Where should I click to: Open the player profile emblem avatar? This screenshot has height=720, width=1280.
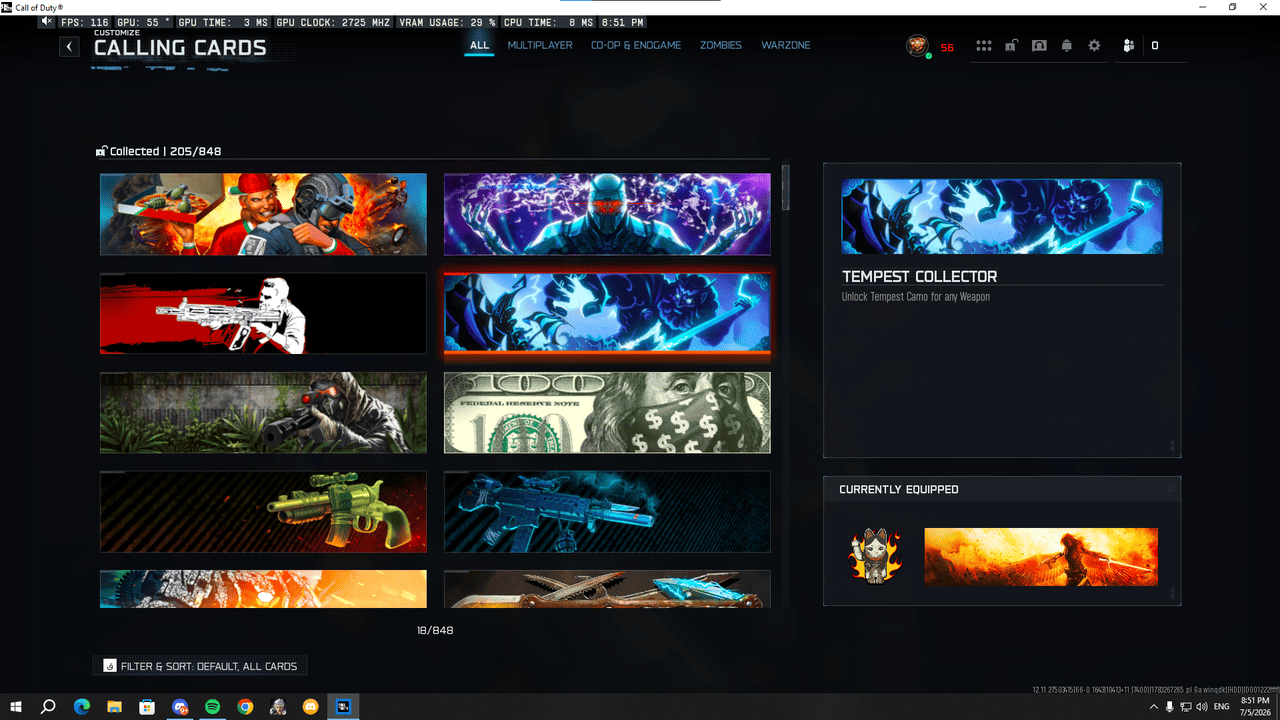[x=917, y=46]
